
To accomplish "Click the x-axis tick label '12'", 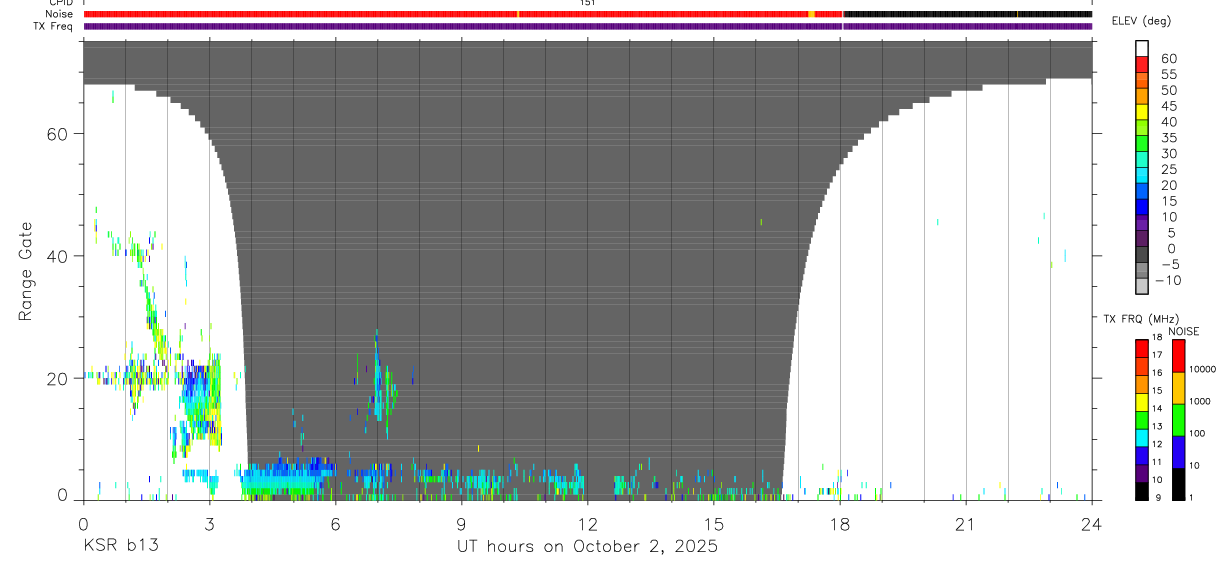I will point(587,525).
